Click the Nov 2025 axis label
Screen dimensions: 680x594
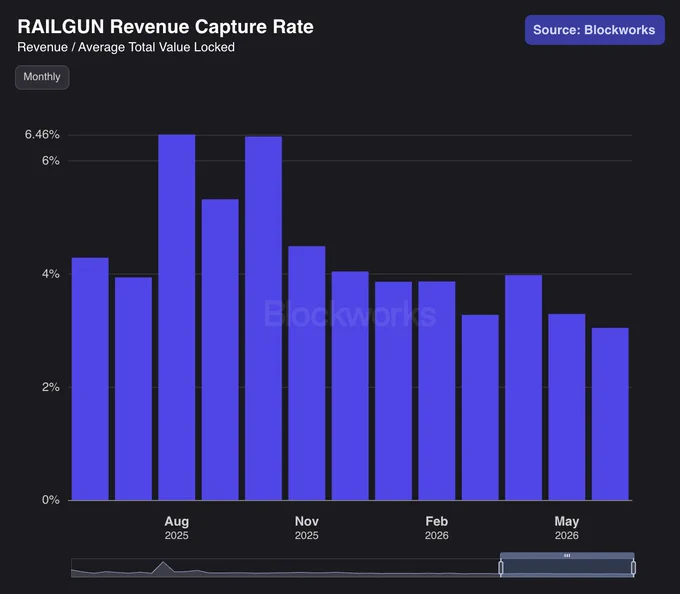tap(307, 528)
